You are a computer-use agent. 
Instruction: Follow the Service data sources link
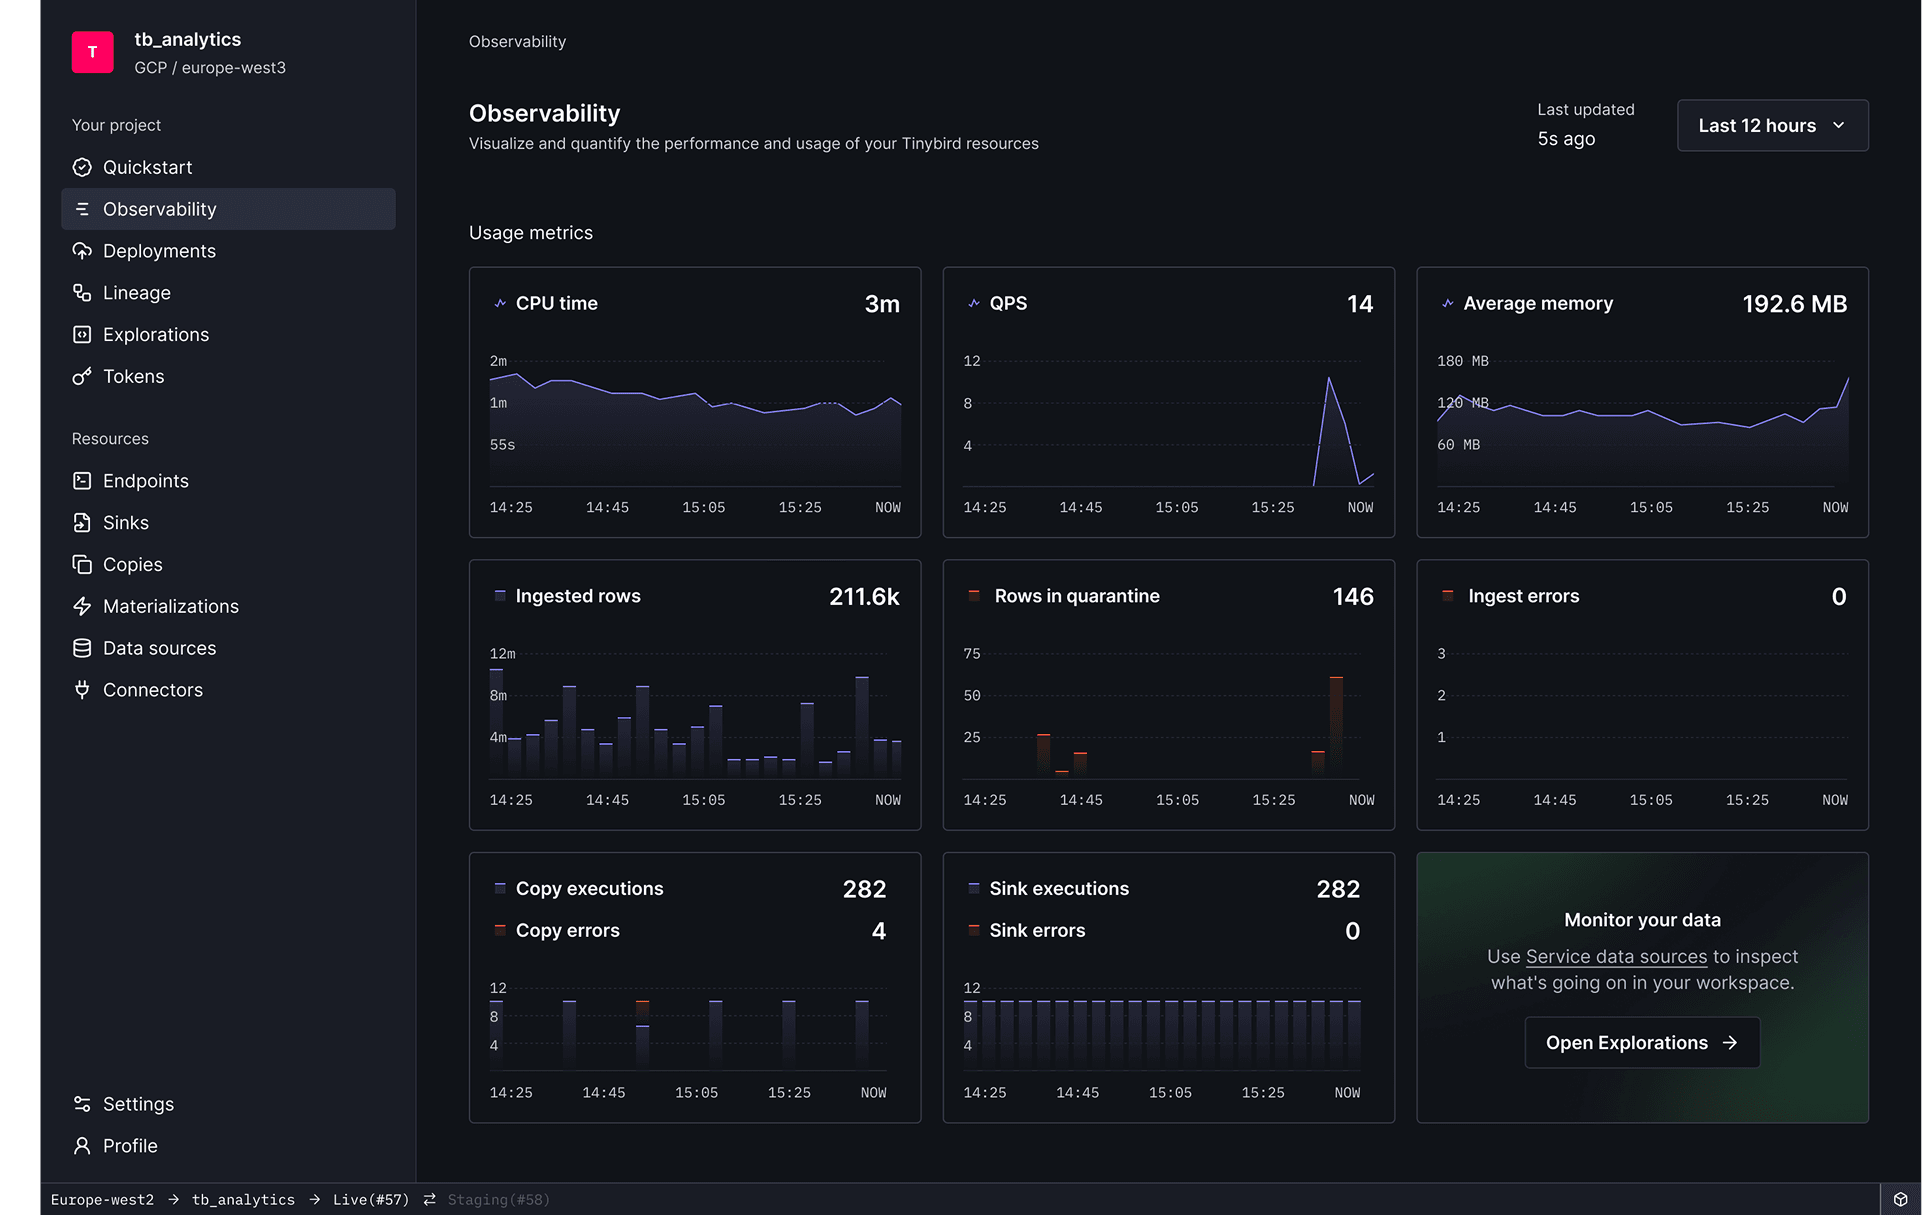1616,957
